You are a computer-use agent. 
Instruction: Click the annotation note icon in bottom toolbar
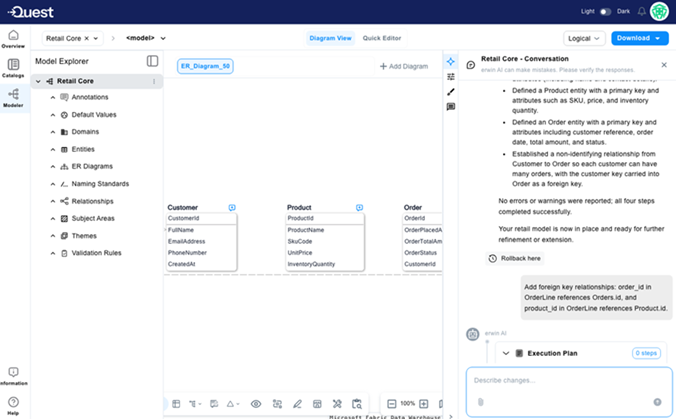(214, 404)
